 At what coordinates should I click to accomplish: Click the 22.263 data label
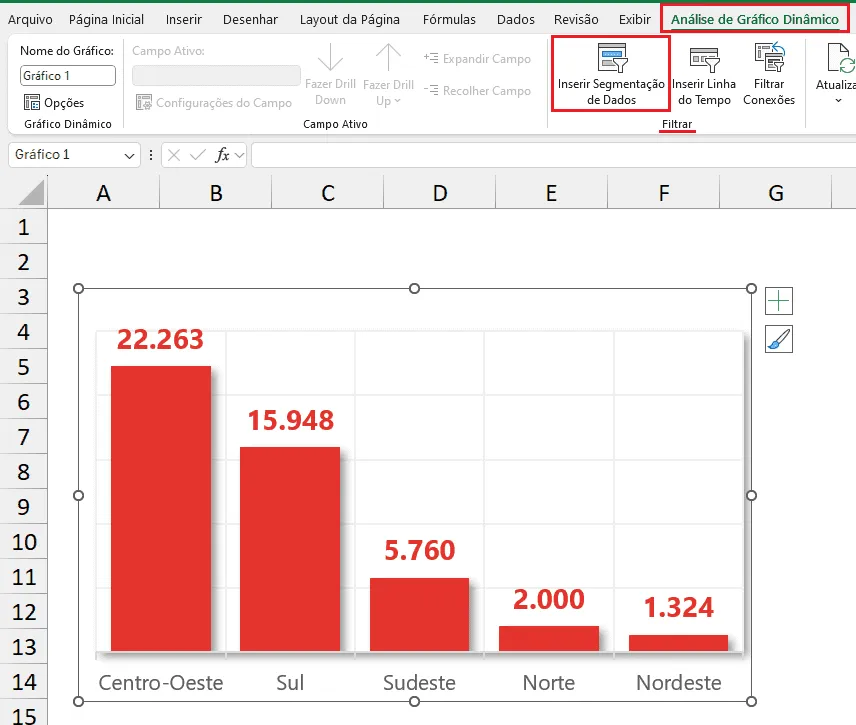point(160,340)
